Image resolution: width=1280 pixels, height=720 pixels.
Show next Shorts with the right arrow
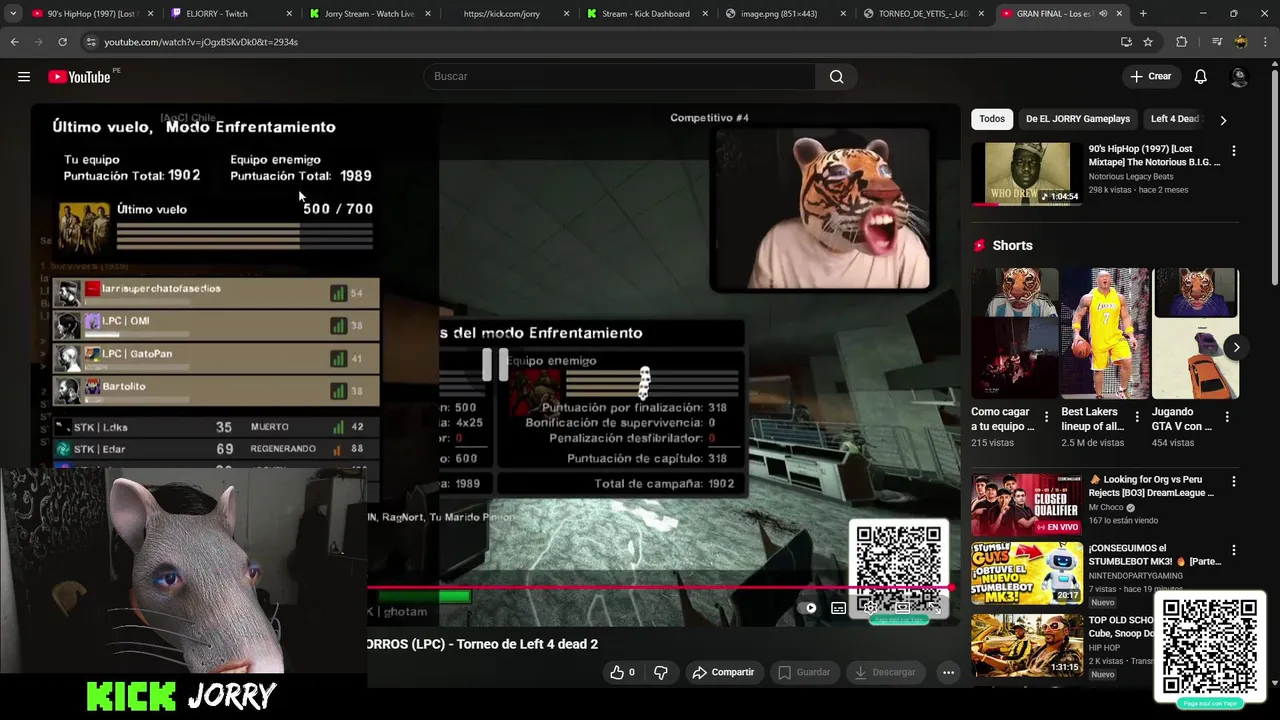(x=1236, y=347)
